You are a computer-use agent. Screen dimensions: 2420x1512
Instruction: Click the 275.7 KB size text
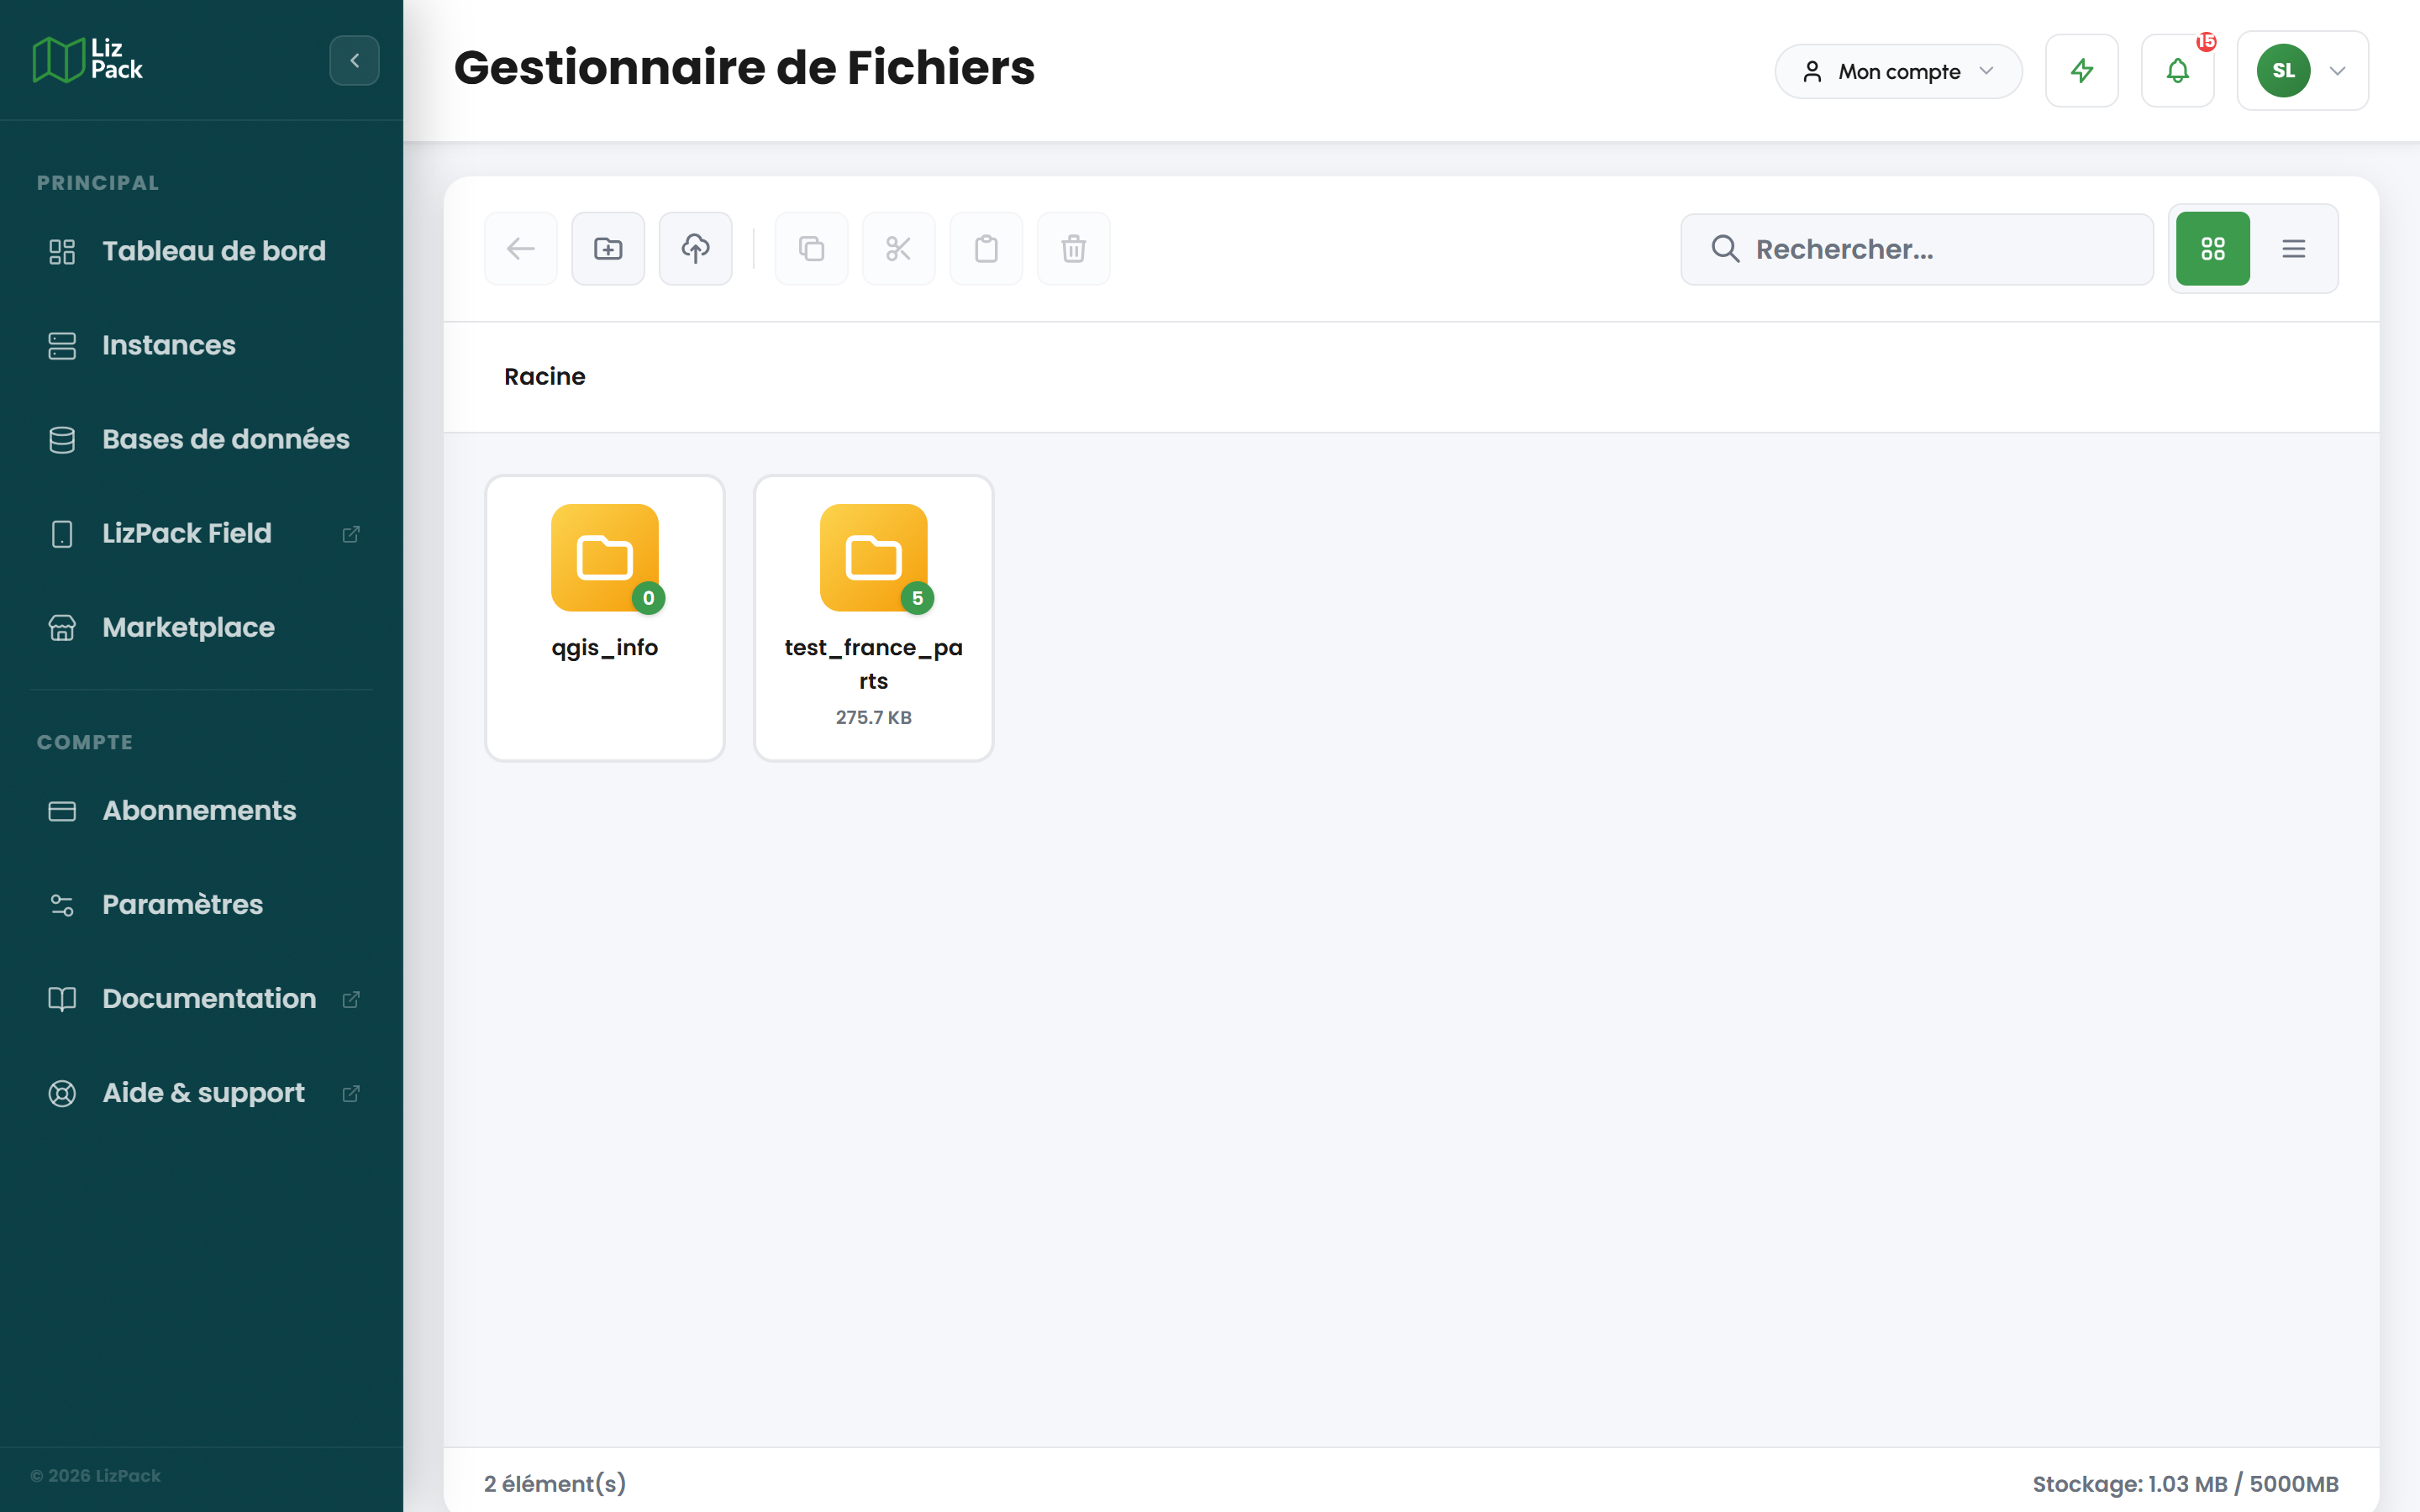874,718
